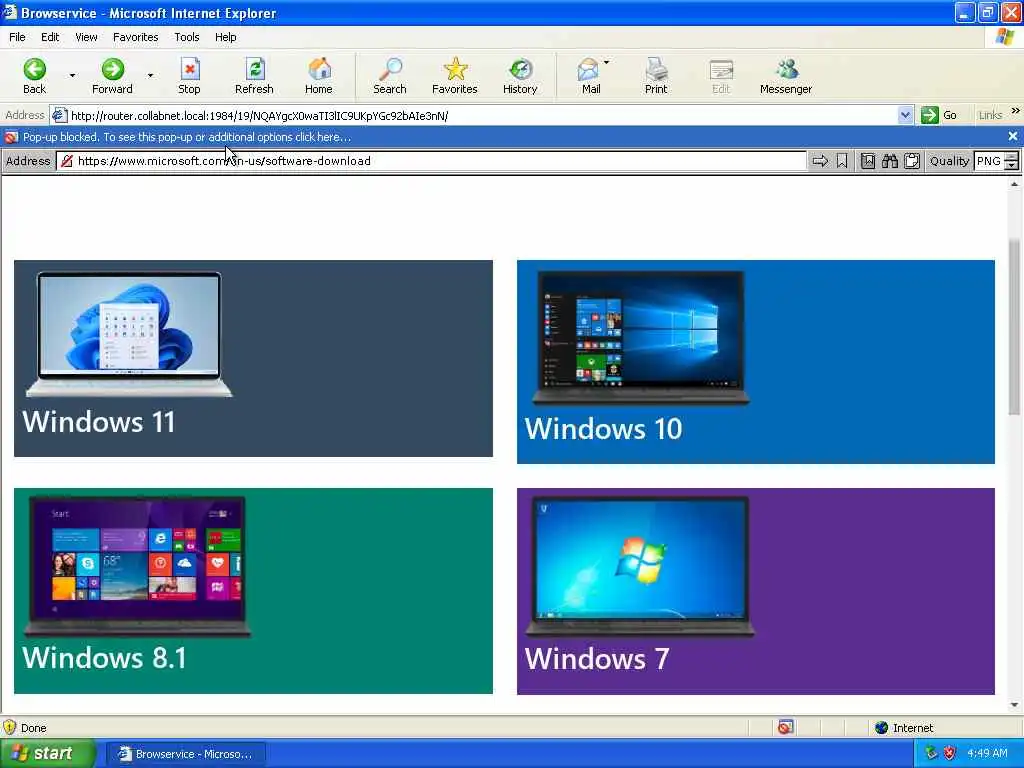Stop the page from loading
This screenshot has width=1024, height=768.
[x=189, y=76]
